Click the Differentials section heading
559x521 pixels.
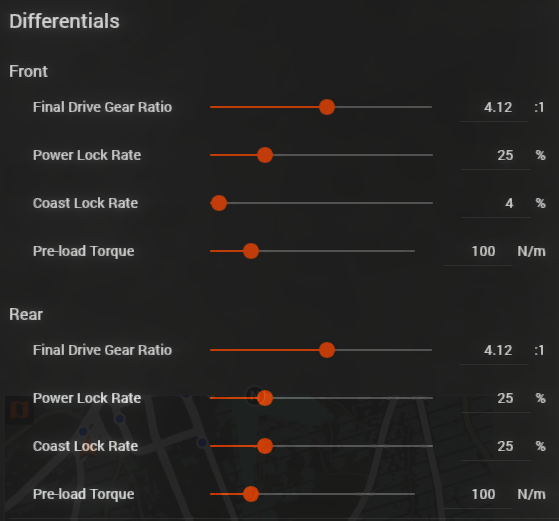coord(64,21)
